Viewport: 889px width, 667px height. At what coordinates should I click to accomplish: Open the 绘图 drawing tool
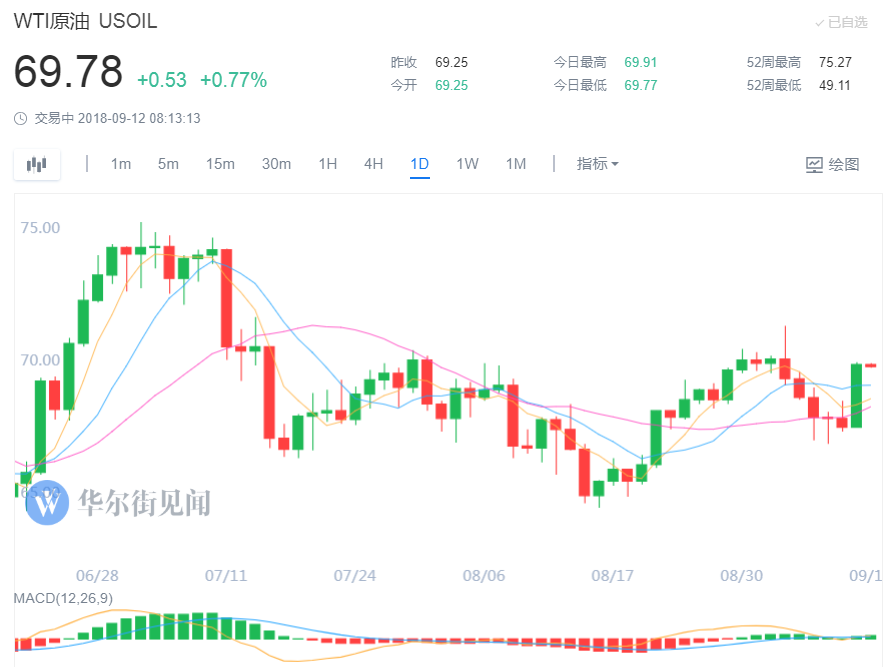click(833, 164)
